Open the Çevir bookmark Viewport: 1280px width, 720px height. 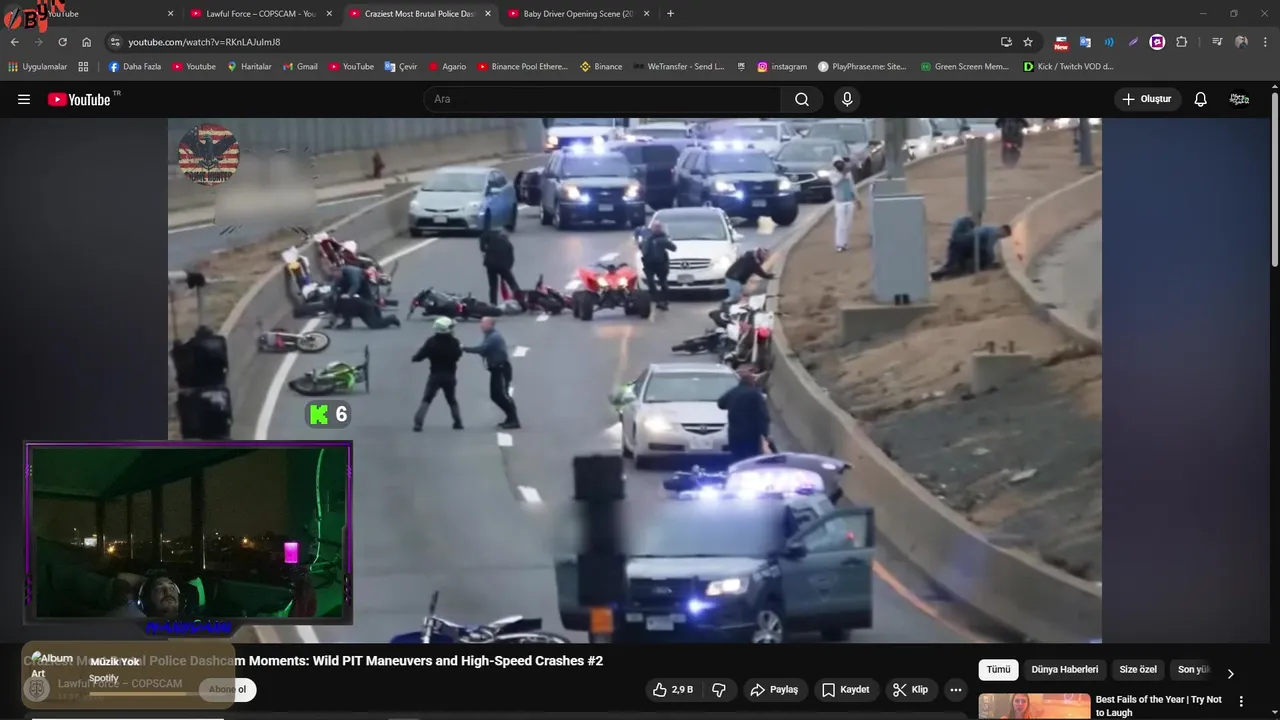point(401,67)
